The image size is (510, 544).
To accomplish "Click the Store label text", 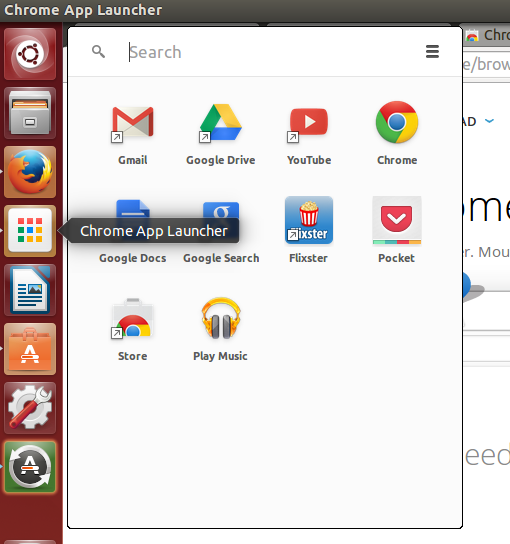I will tap(133, 356).
